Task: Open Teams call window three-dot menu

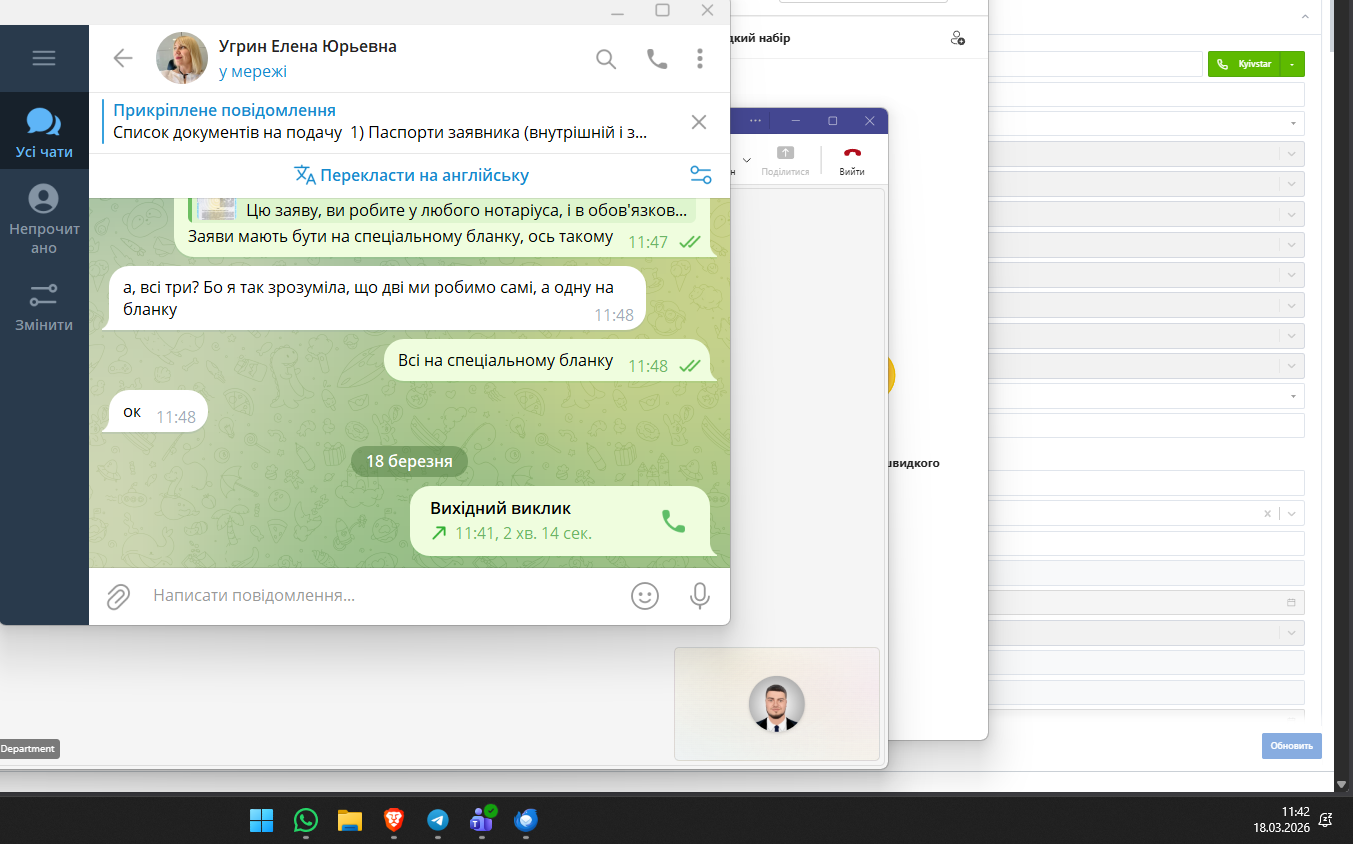Action: (x=755, y=120)
